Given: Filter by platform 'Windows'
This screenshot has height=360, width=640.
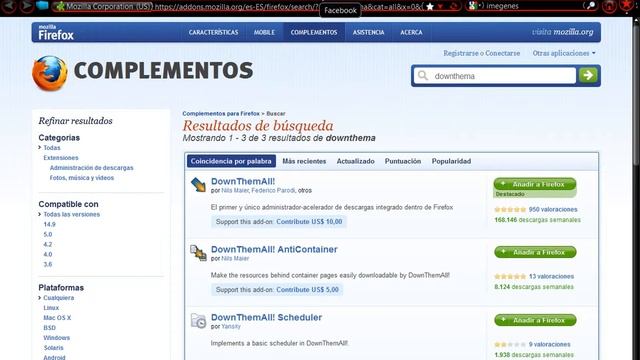Looking at the screenshot, I should pos(57,338).
